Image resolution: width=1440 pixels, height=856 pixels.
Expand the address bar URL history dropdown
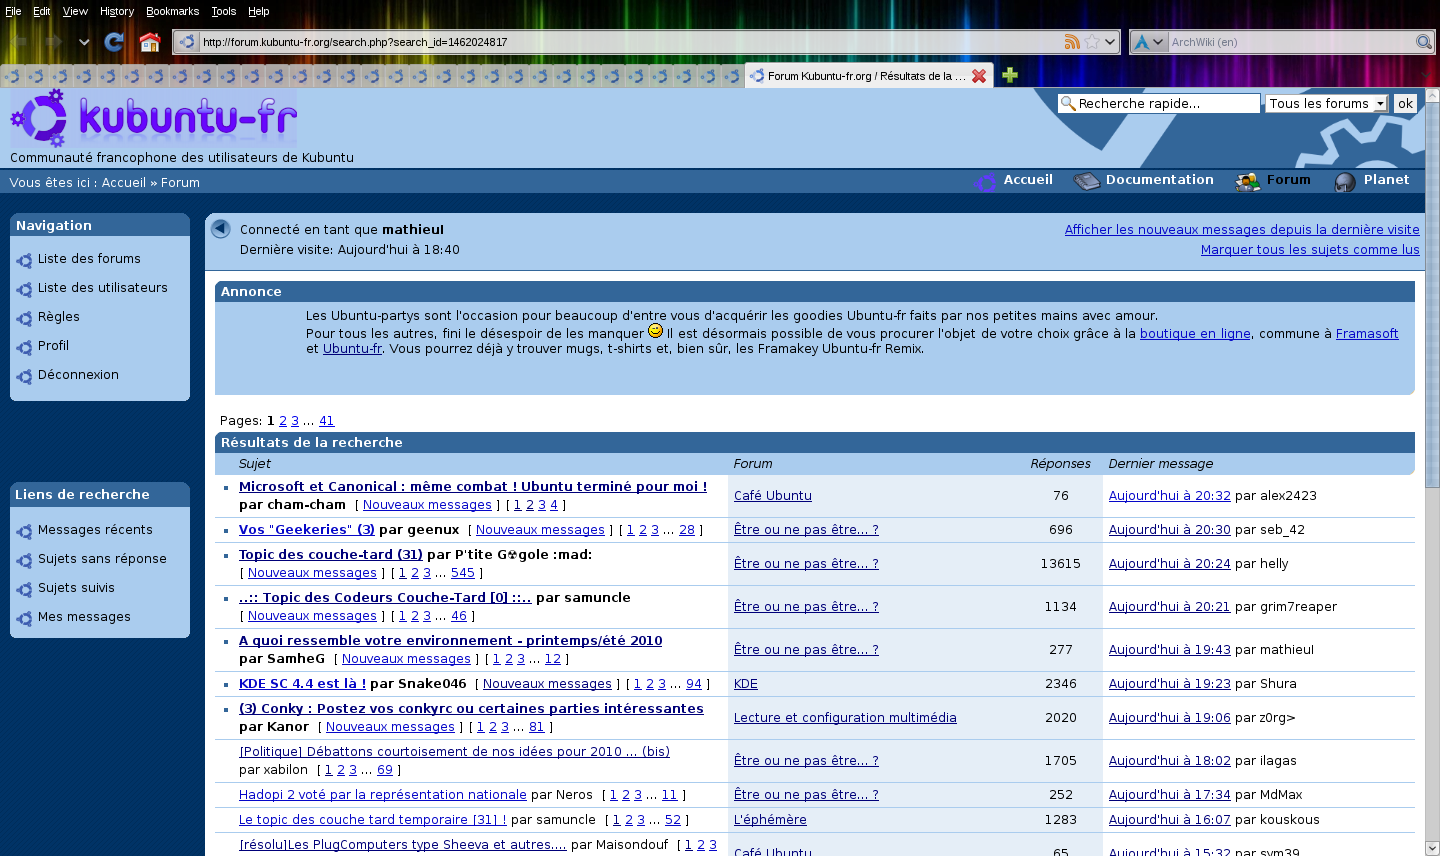coord(1110,42)
